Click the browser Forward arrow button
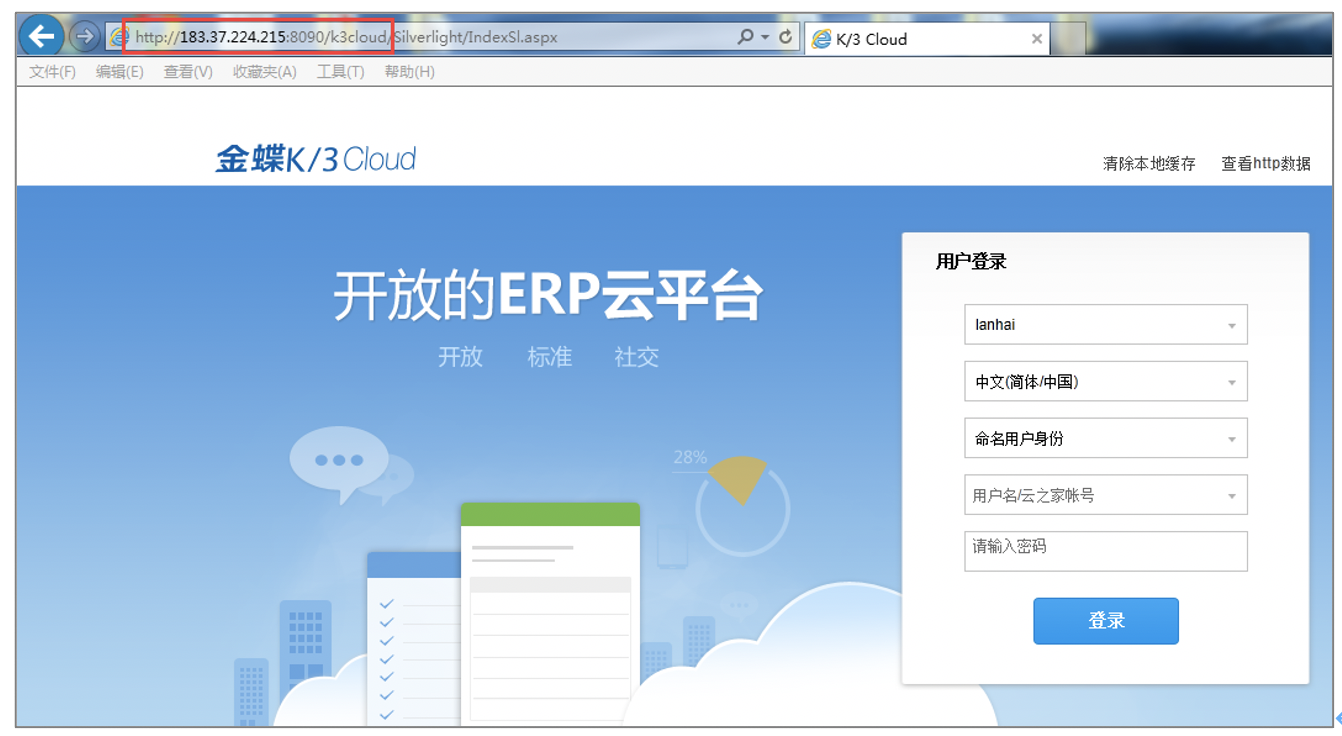 84,37
